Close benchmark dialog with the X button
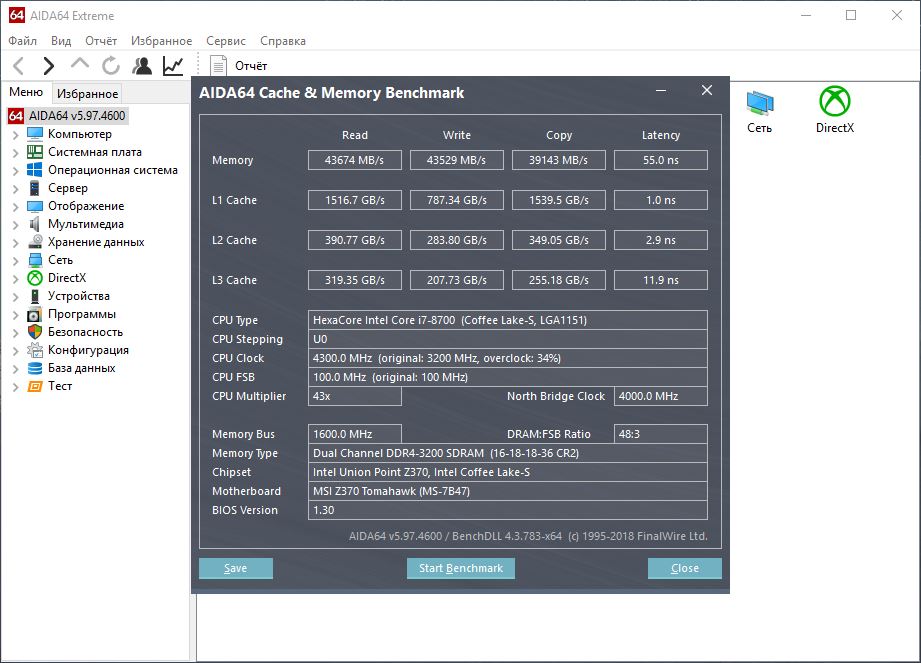Image resolution: width=921 pixels, height=663 pixels. click(x=707, y=90)
